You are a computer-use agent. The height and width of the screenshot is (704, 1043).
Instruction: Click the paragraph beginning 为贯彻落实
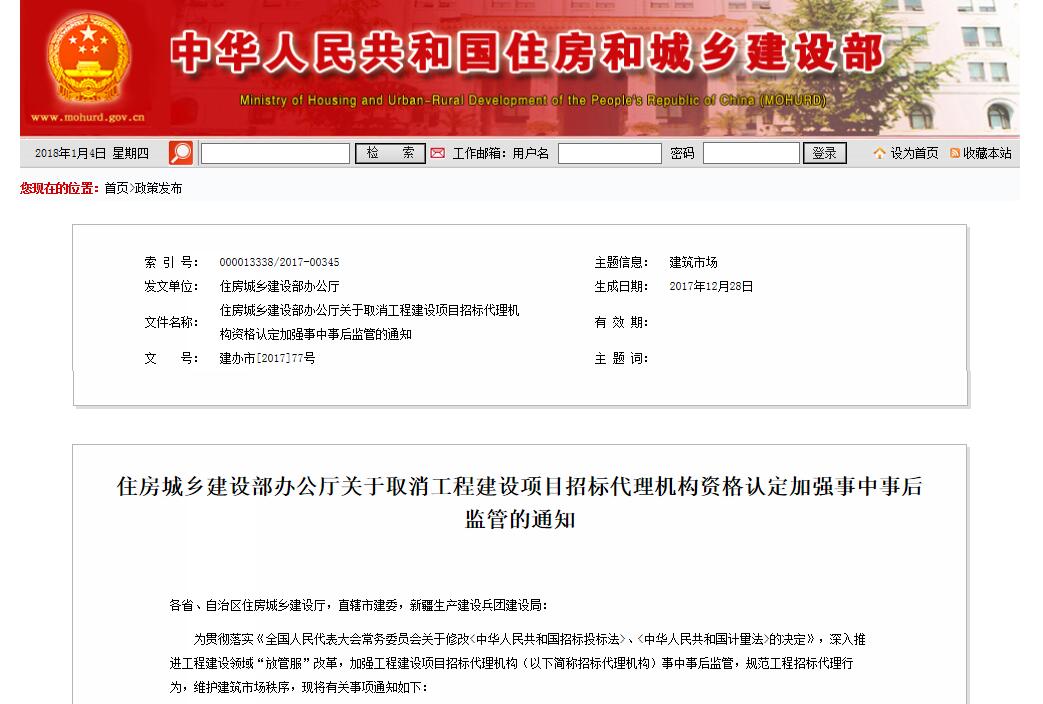click(518, 663)
